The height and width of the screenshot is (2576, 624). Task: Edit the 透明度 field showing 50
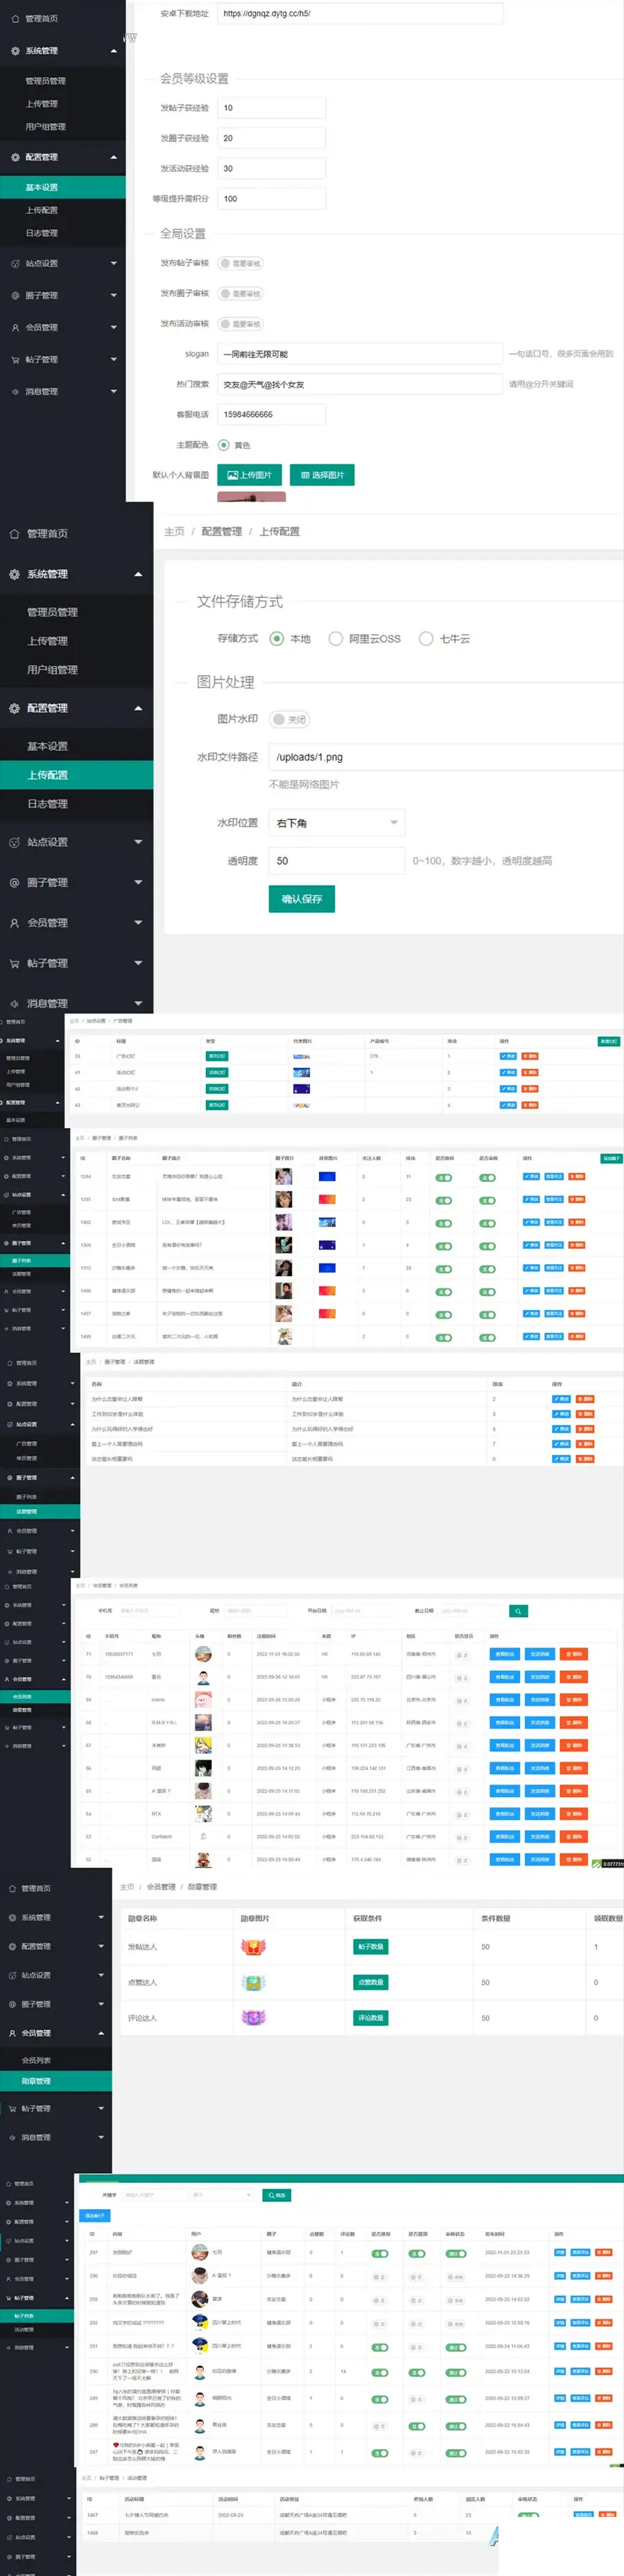coord(337,861)
